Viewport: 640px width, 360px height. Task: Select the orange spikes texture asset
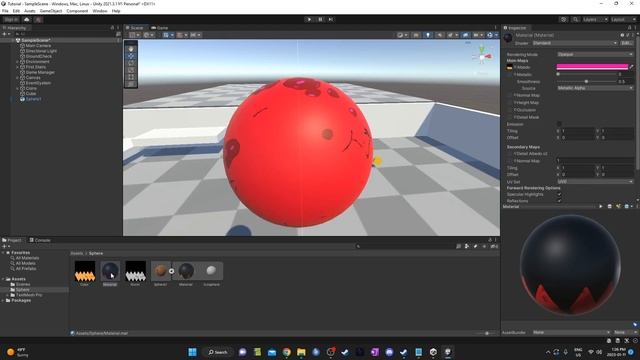(x=84, y=271)
